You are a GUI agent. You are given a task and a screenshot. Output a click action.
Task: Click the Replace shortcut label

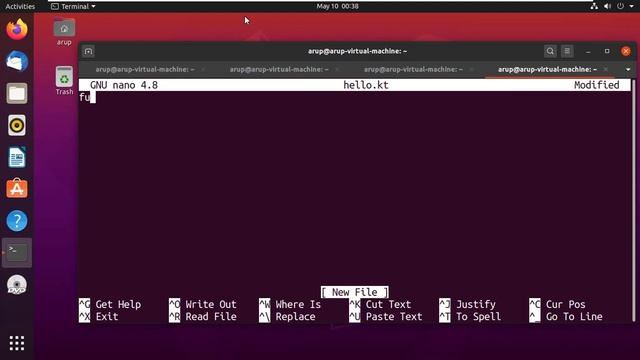pos(296,317)
